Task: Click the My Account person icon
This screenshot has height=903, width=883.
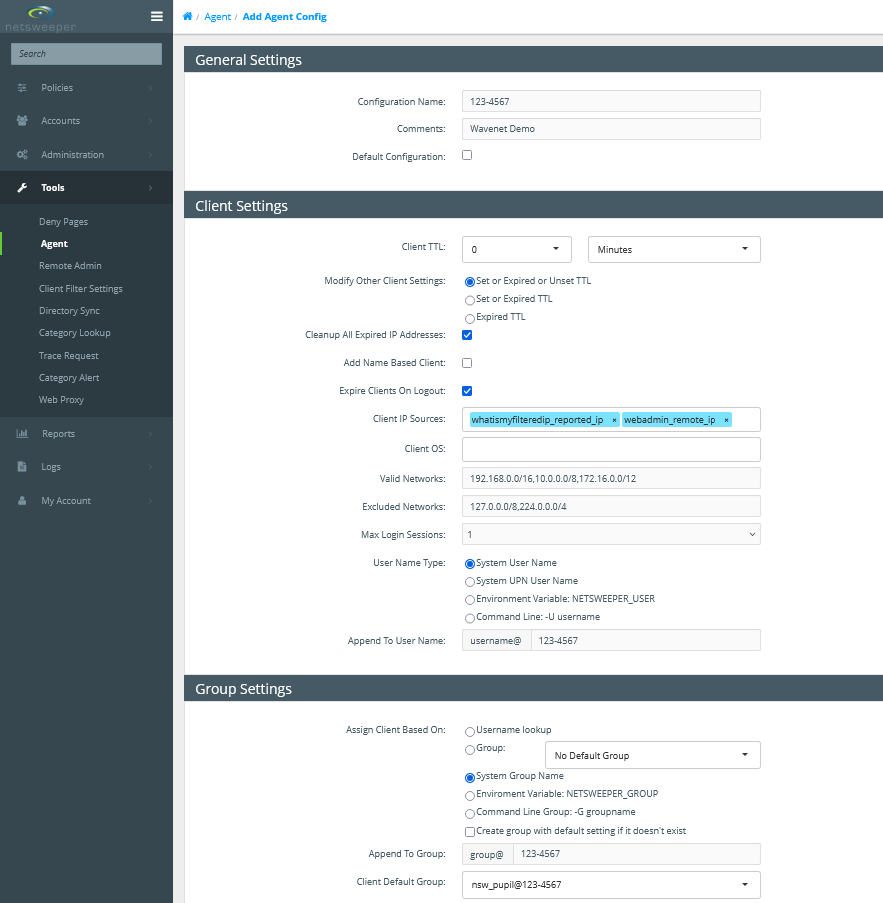Action: coord(22,501)
